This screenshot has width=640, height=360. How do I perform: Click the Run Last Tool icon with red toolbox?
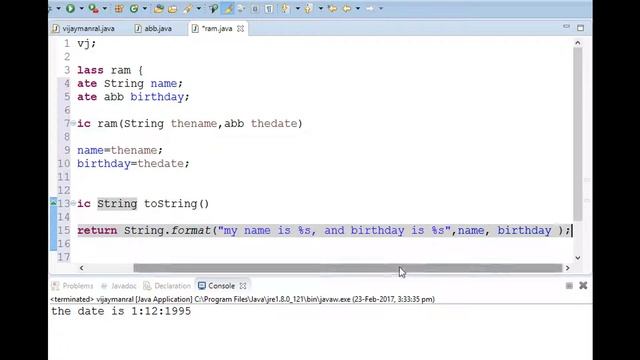point(93,8)
